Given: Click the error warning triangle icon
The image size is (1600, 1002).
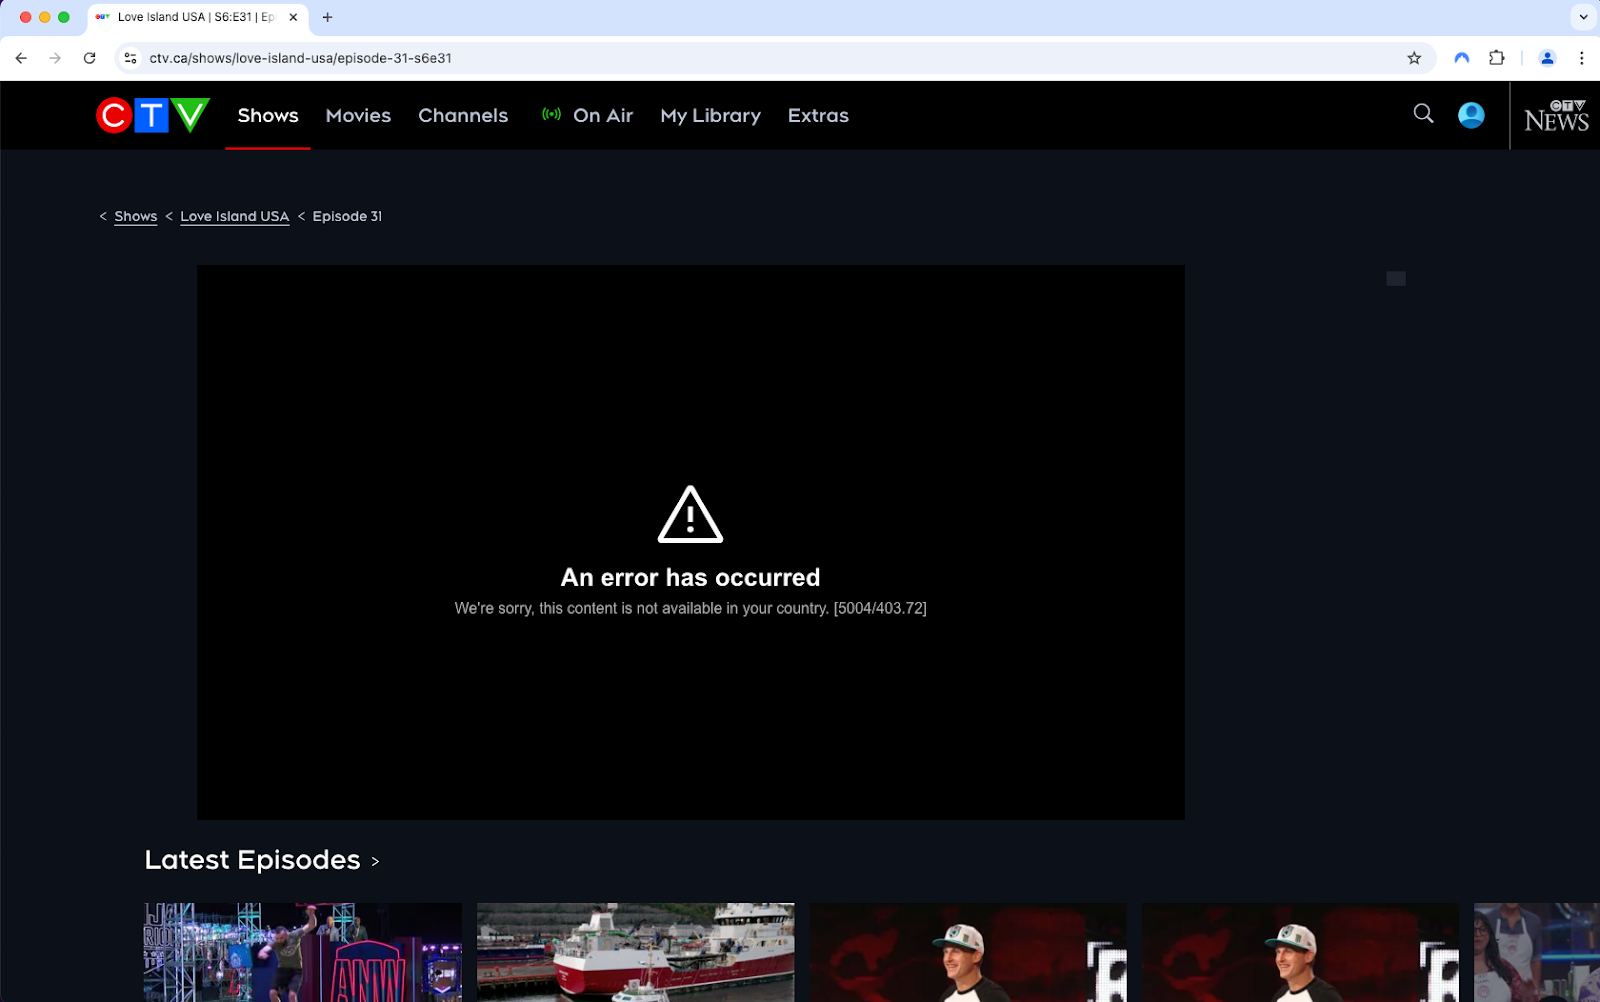Looking at the screenshot, I should pyautogui.click(x=690, y=514).
